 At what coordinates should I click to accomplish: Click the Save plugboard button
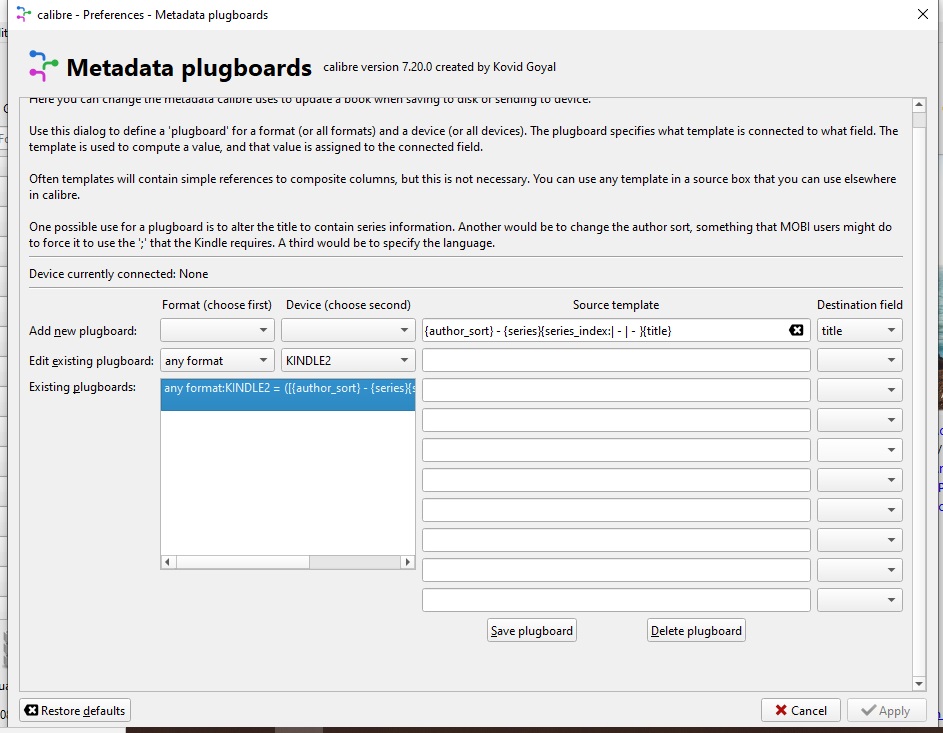point(532,630)
